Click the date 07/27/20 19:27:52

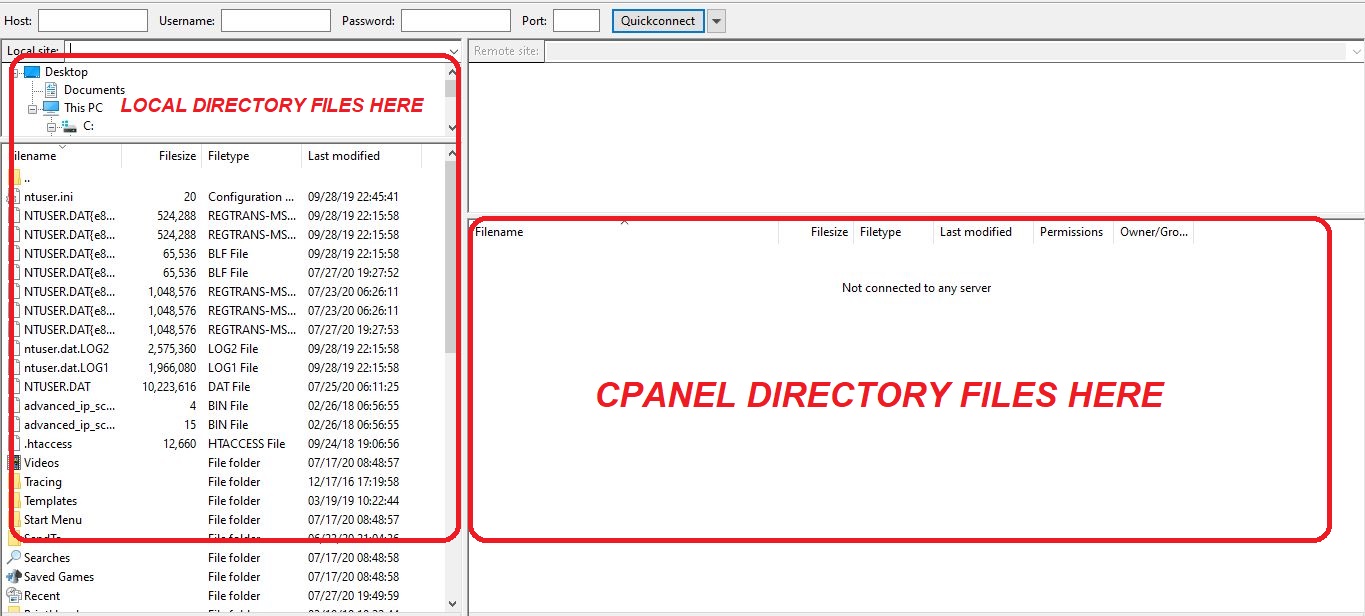(353, 273)
